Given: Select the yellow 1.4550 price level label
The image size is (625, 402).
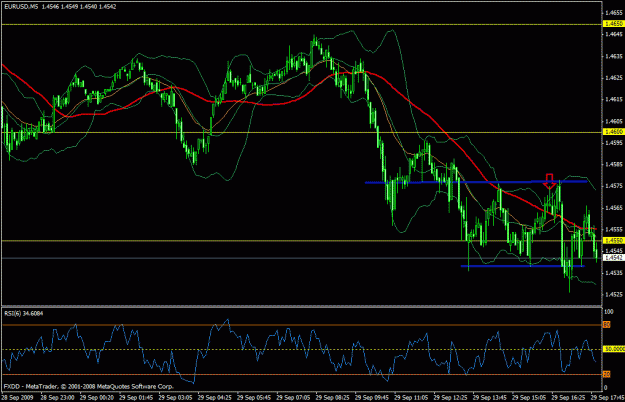Looking at the screenshot, I should pyautogui.click(x=613, y=240).
